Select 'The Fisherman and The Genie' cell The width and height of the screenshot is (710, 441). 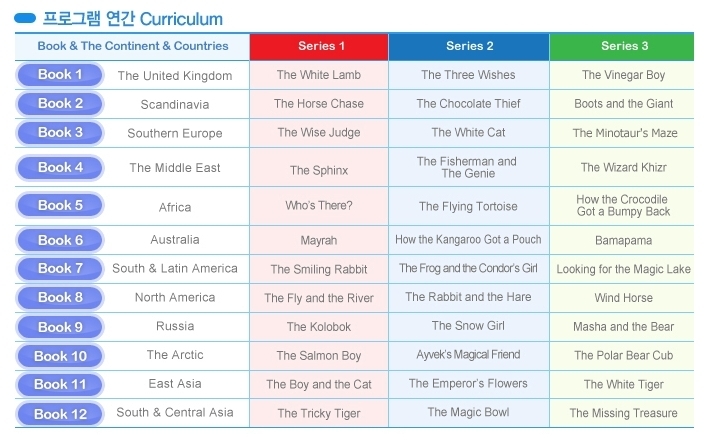coord(467,168)
